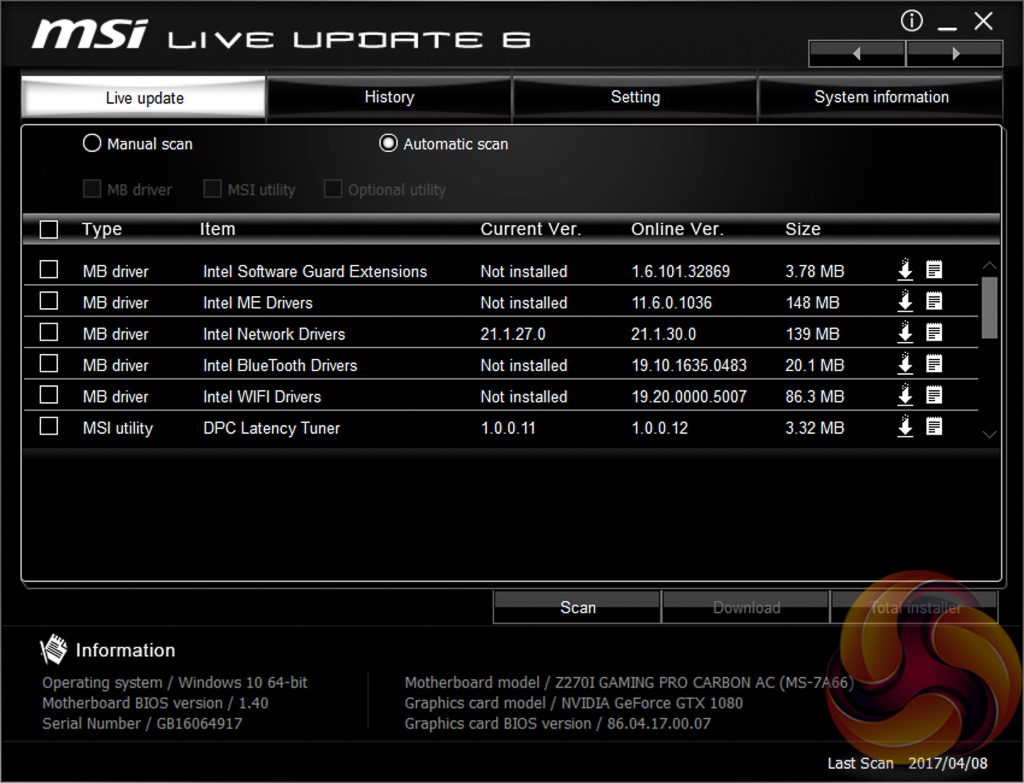This screenshot has height=783, width=1024.
Task: Click current version 1.0.0.11
Action: point(507,428)
